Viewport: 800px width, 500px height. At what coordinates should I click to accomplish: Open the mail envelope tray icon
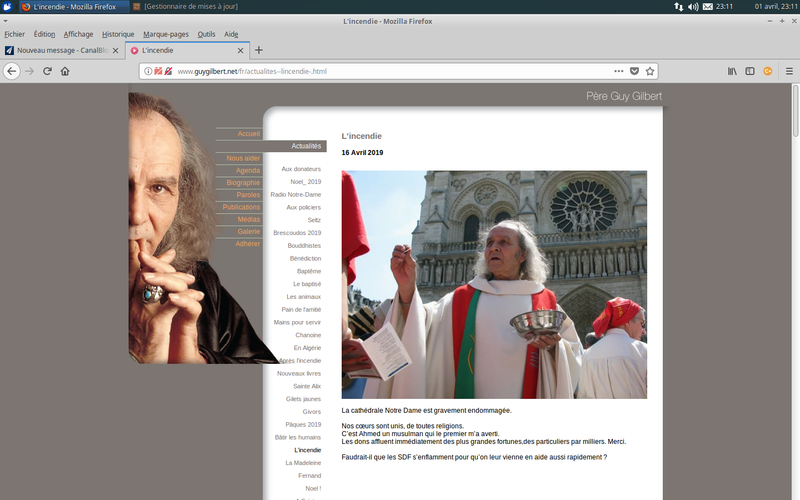coord(708,7)
